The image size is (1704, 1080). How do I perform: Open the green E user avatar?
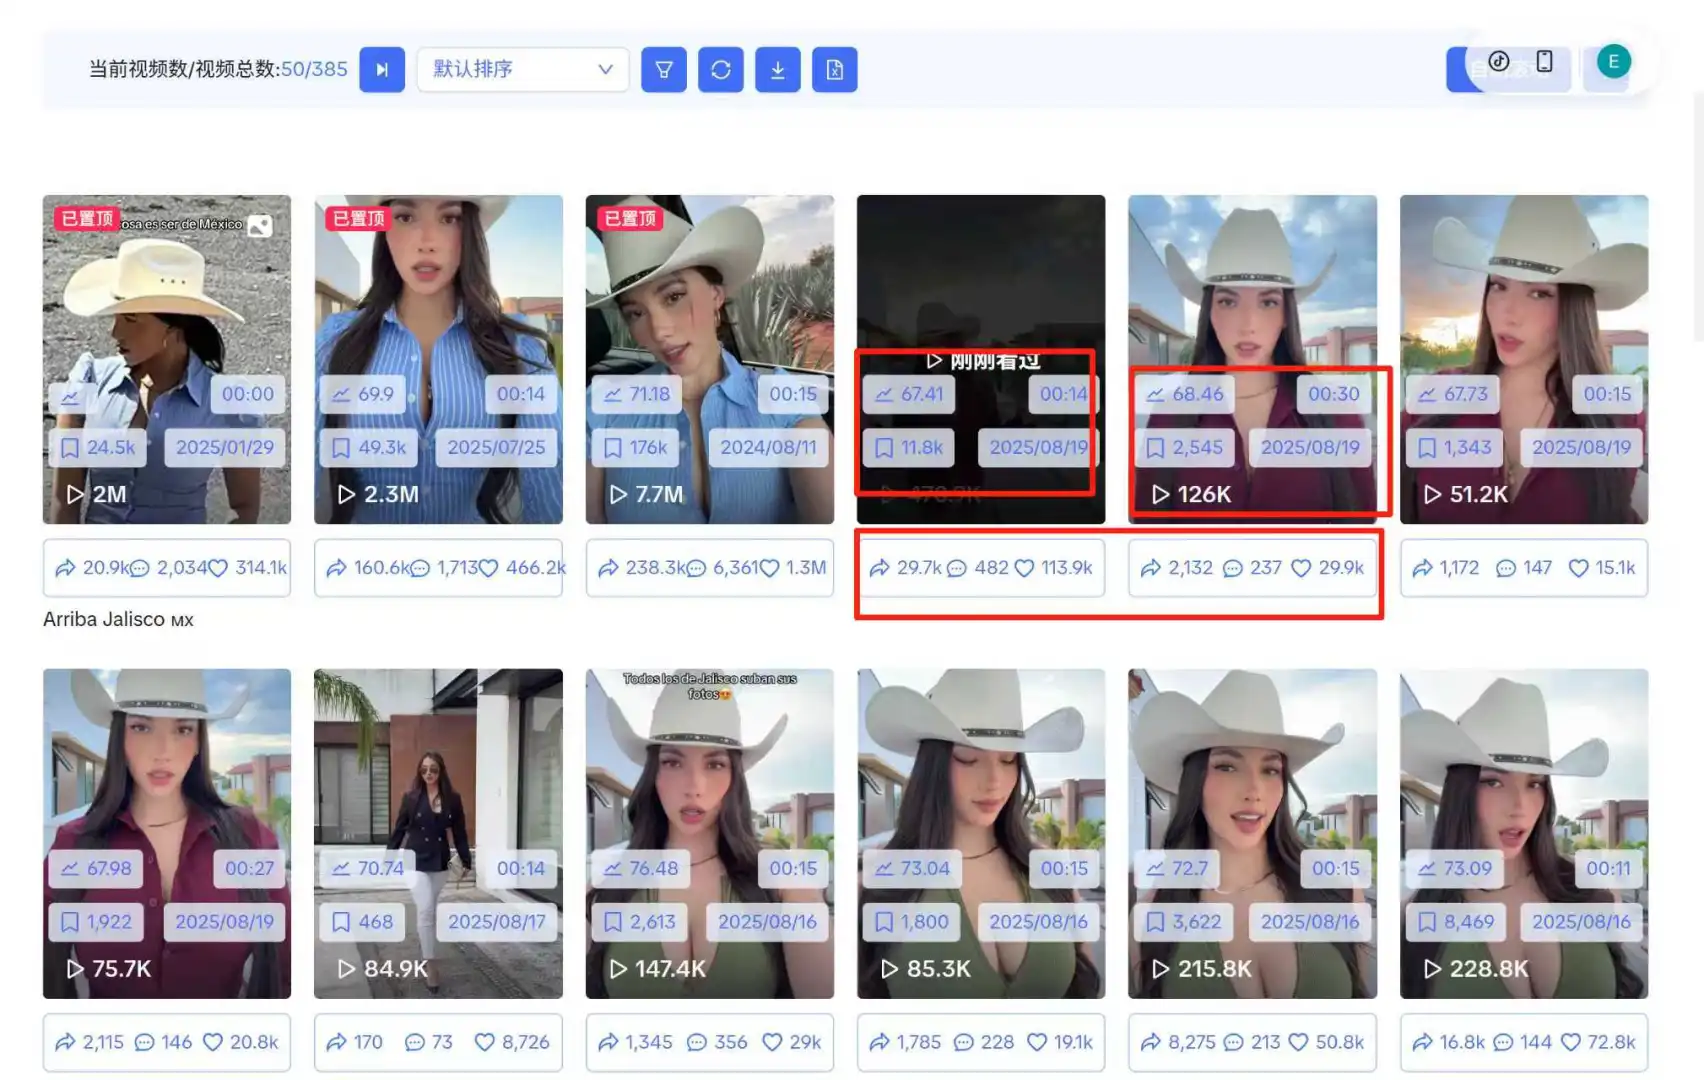point(1613,62)
